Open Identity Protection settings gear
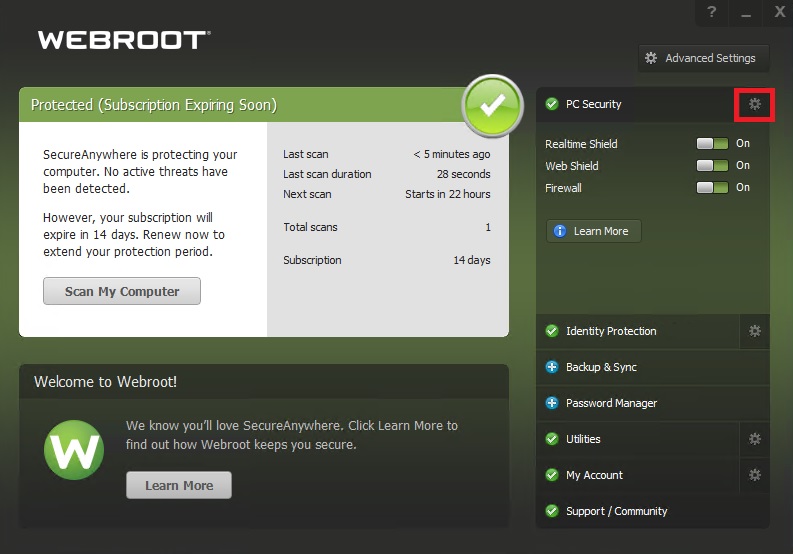This screenshot has width=793, height=554. pyautogui.click(x=755, y=331)
